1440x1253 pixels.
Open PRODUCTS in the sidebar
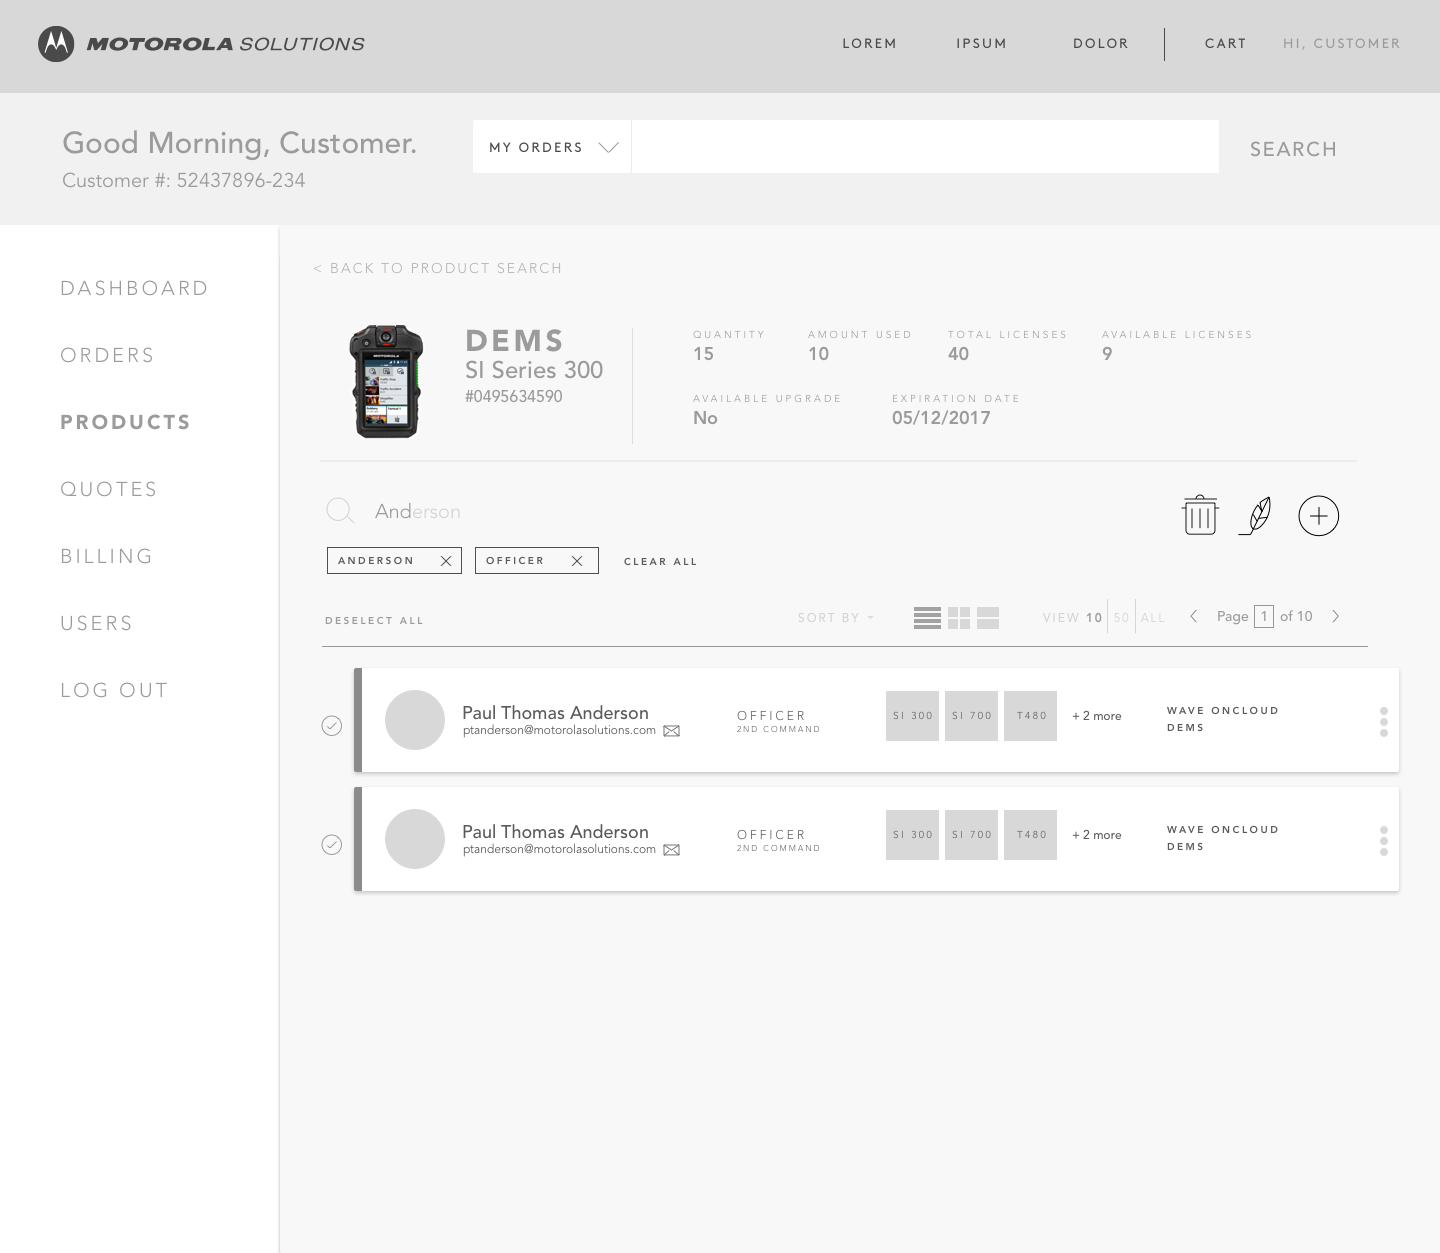tap(125, 423)
